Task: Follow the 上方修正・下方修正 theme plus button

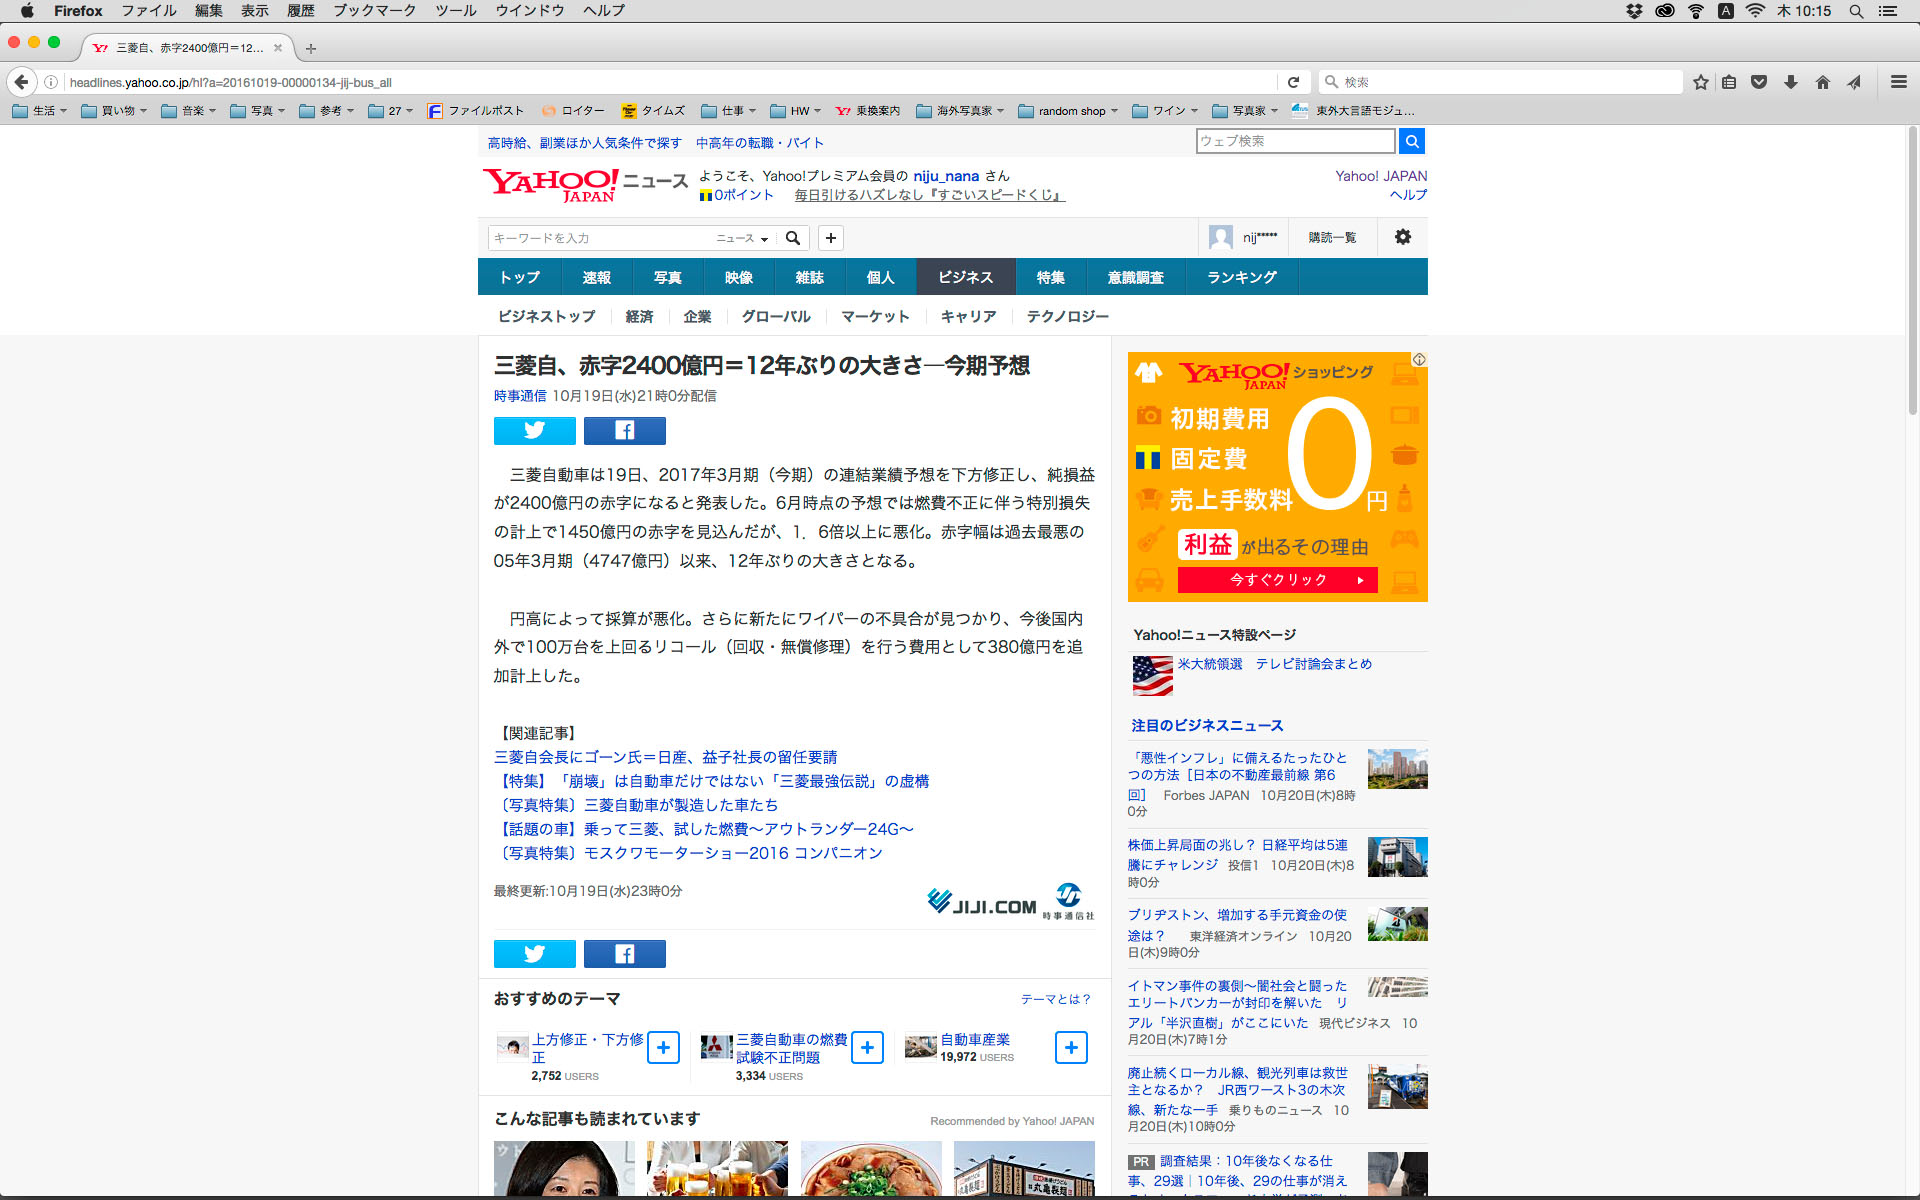Action: coord(663,1047)
